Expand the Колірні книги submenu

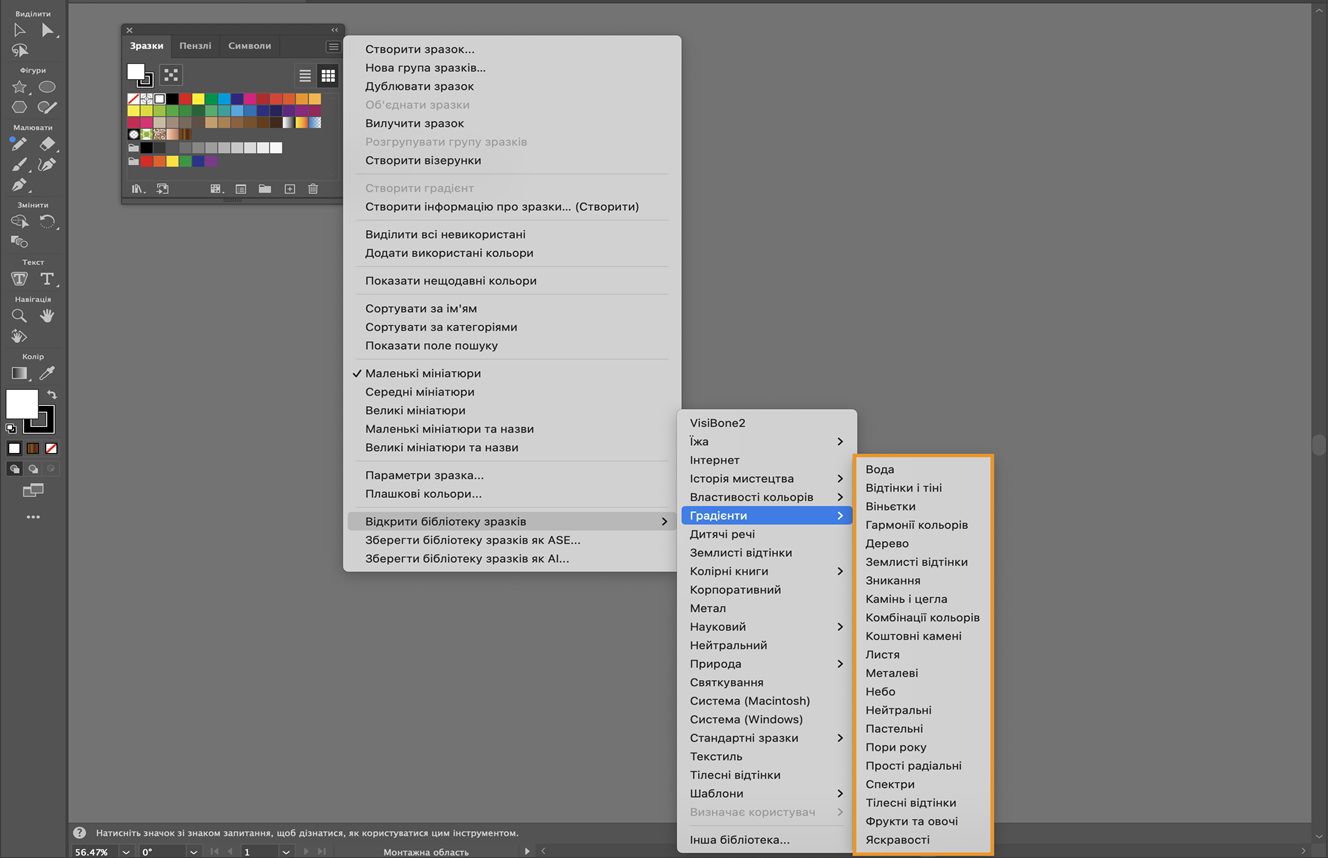767,571
